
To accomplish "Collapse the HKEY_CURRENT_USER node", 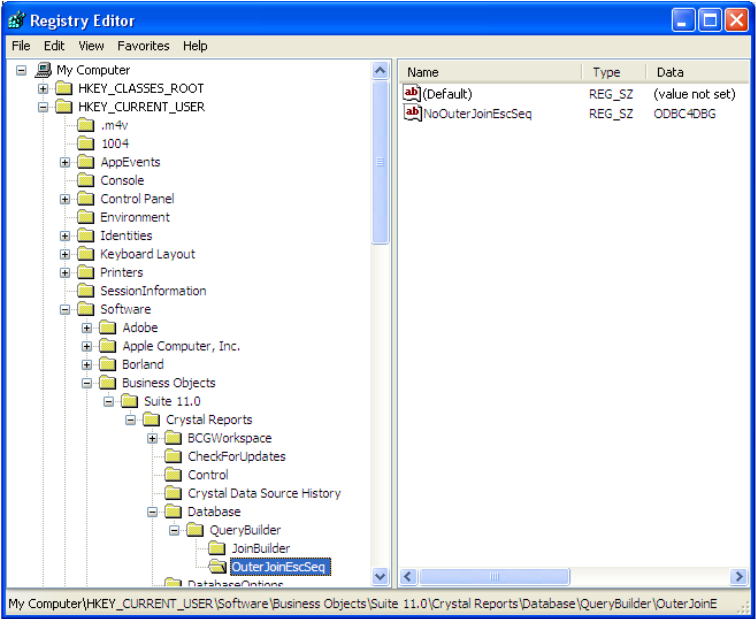I will pyautogui.click(x=43, y=107).
